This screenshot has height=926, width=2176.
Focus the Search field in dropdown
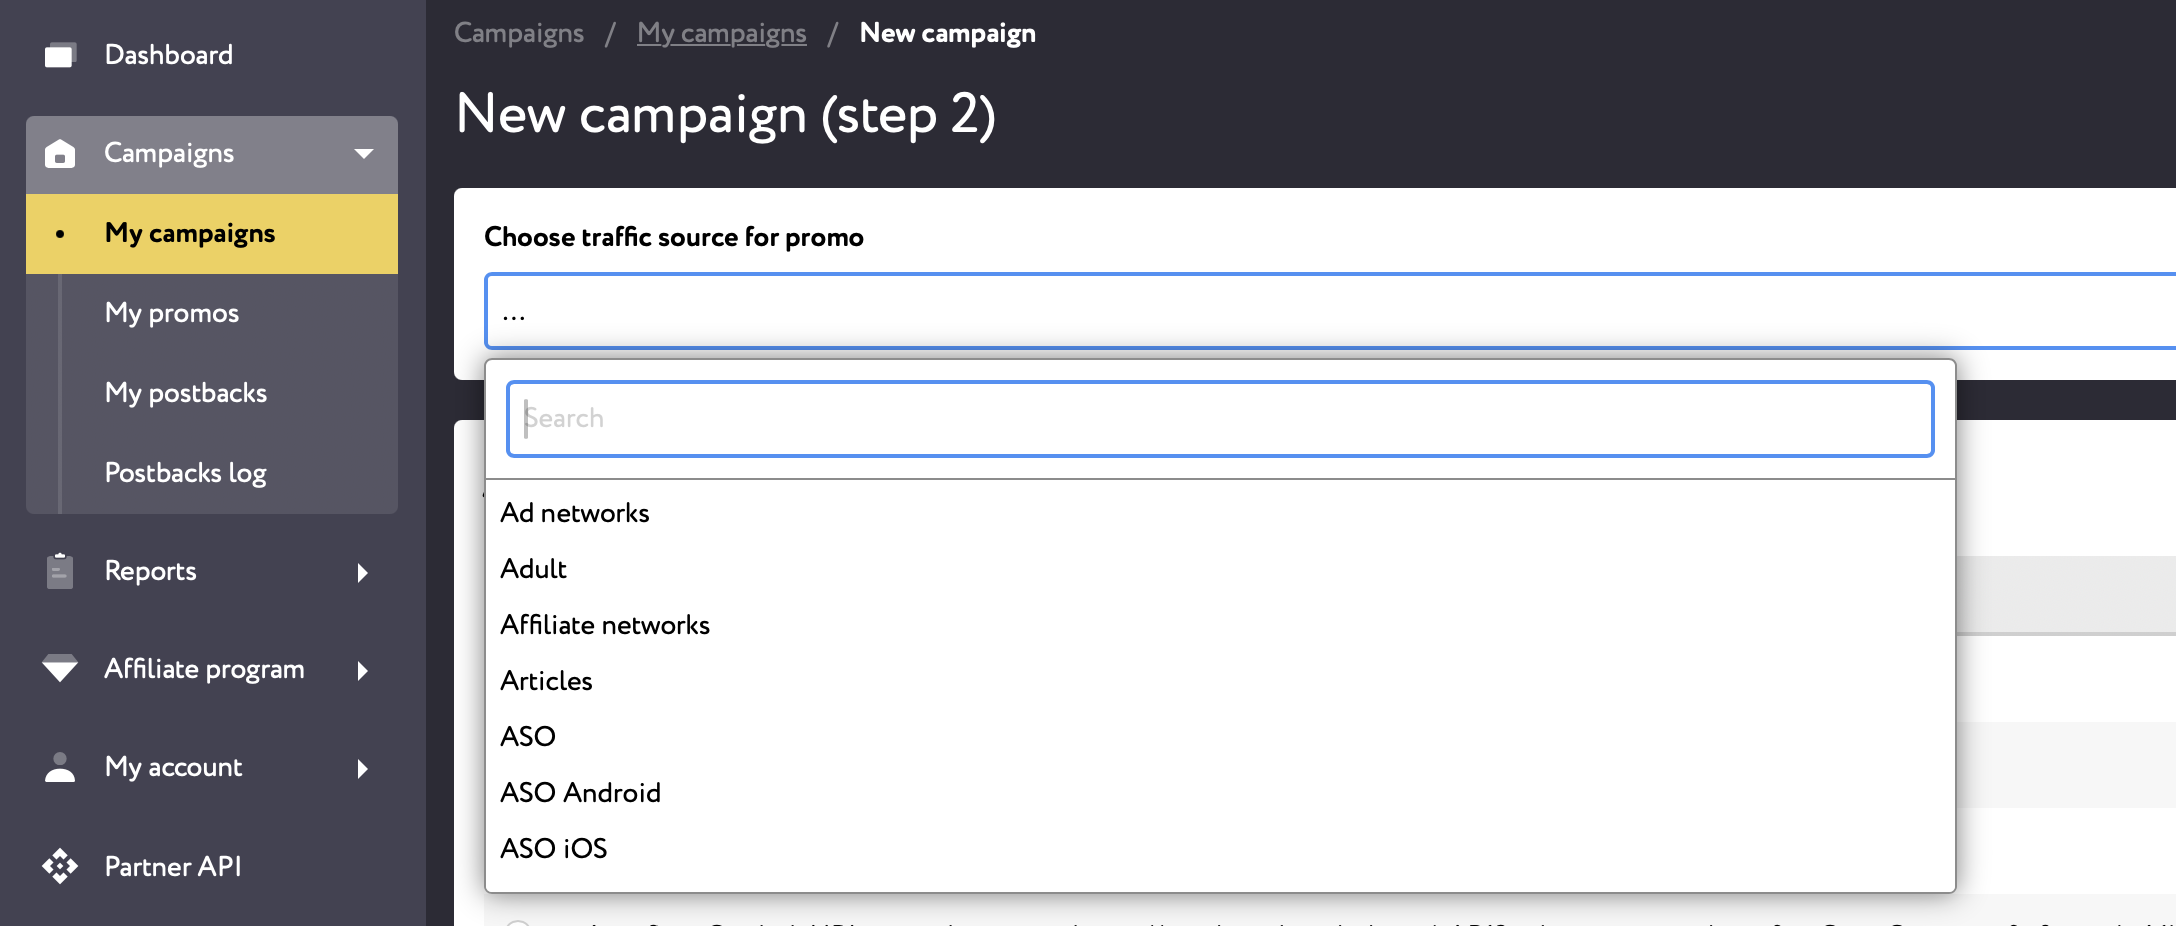1220,418
